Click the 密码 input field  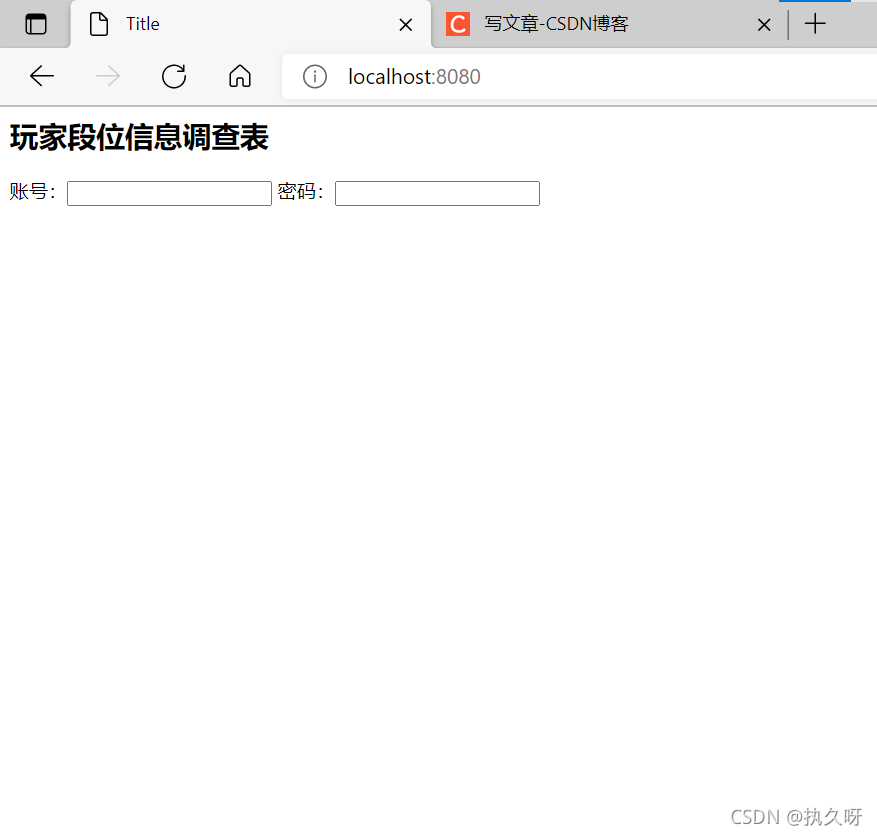coord(437,194)
